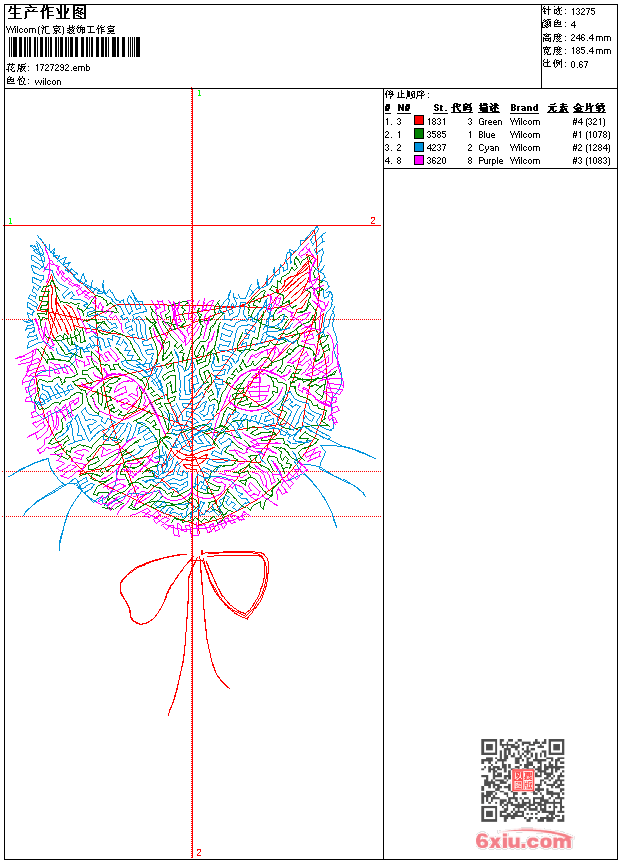
Task: Click the red logo inside the QR code
Action: click(x=523, y=781)
